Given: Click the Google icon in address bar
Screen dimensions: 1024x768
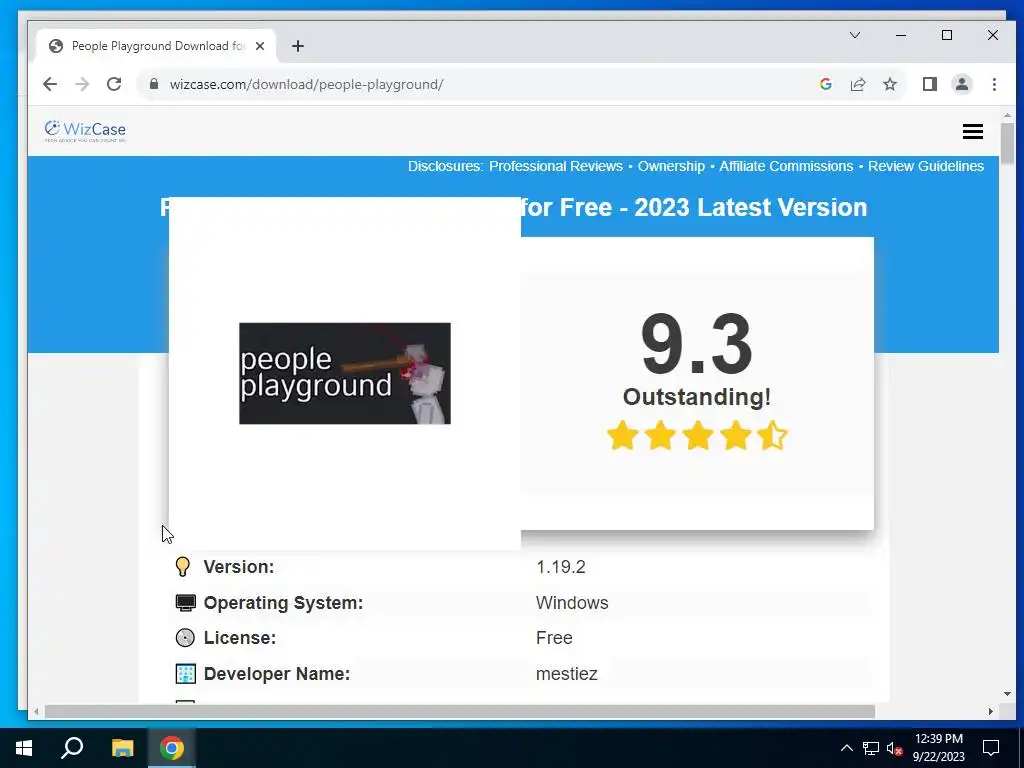Looking at the screenshot, I should (x=825, y=84).
